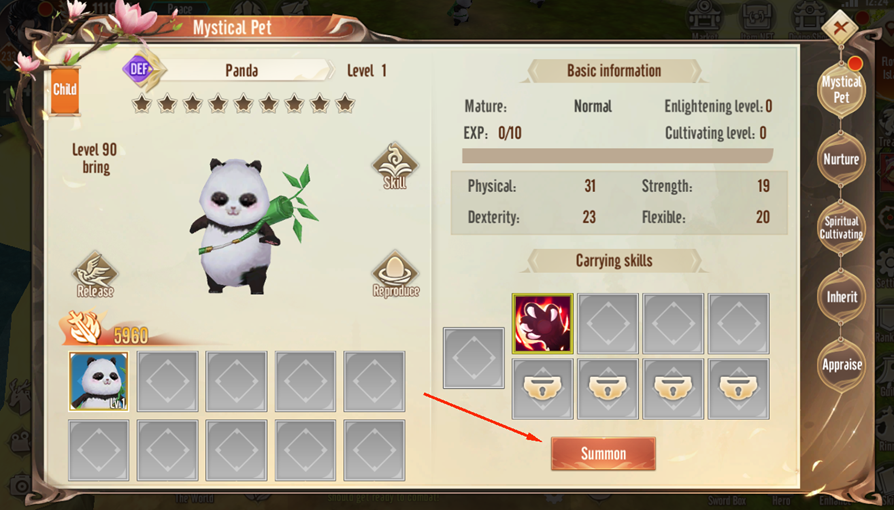Tap the orange Child tag

pyautogui.click(x=64, y=90)
